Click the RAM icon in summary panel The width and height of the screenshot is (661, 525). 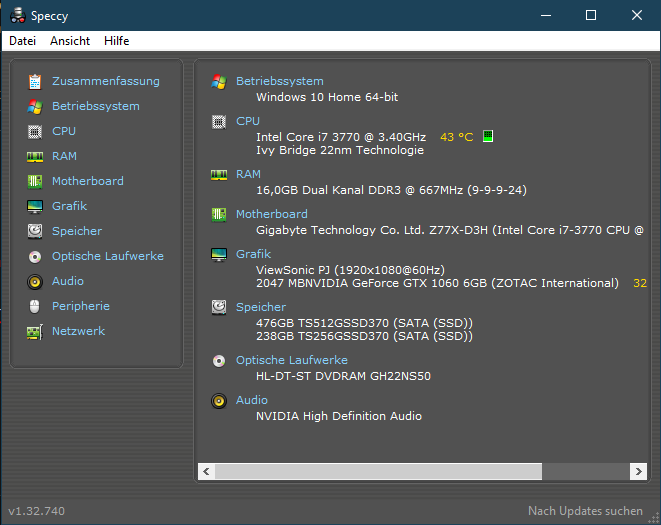point(219,175)
